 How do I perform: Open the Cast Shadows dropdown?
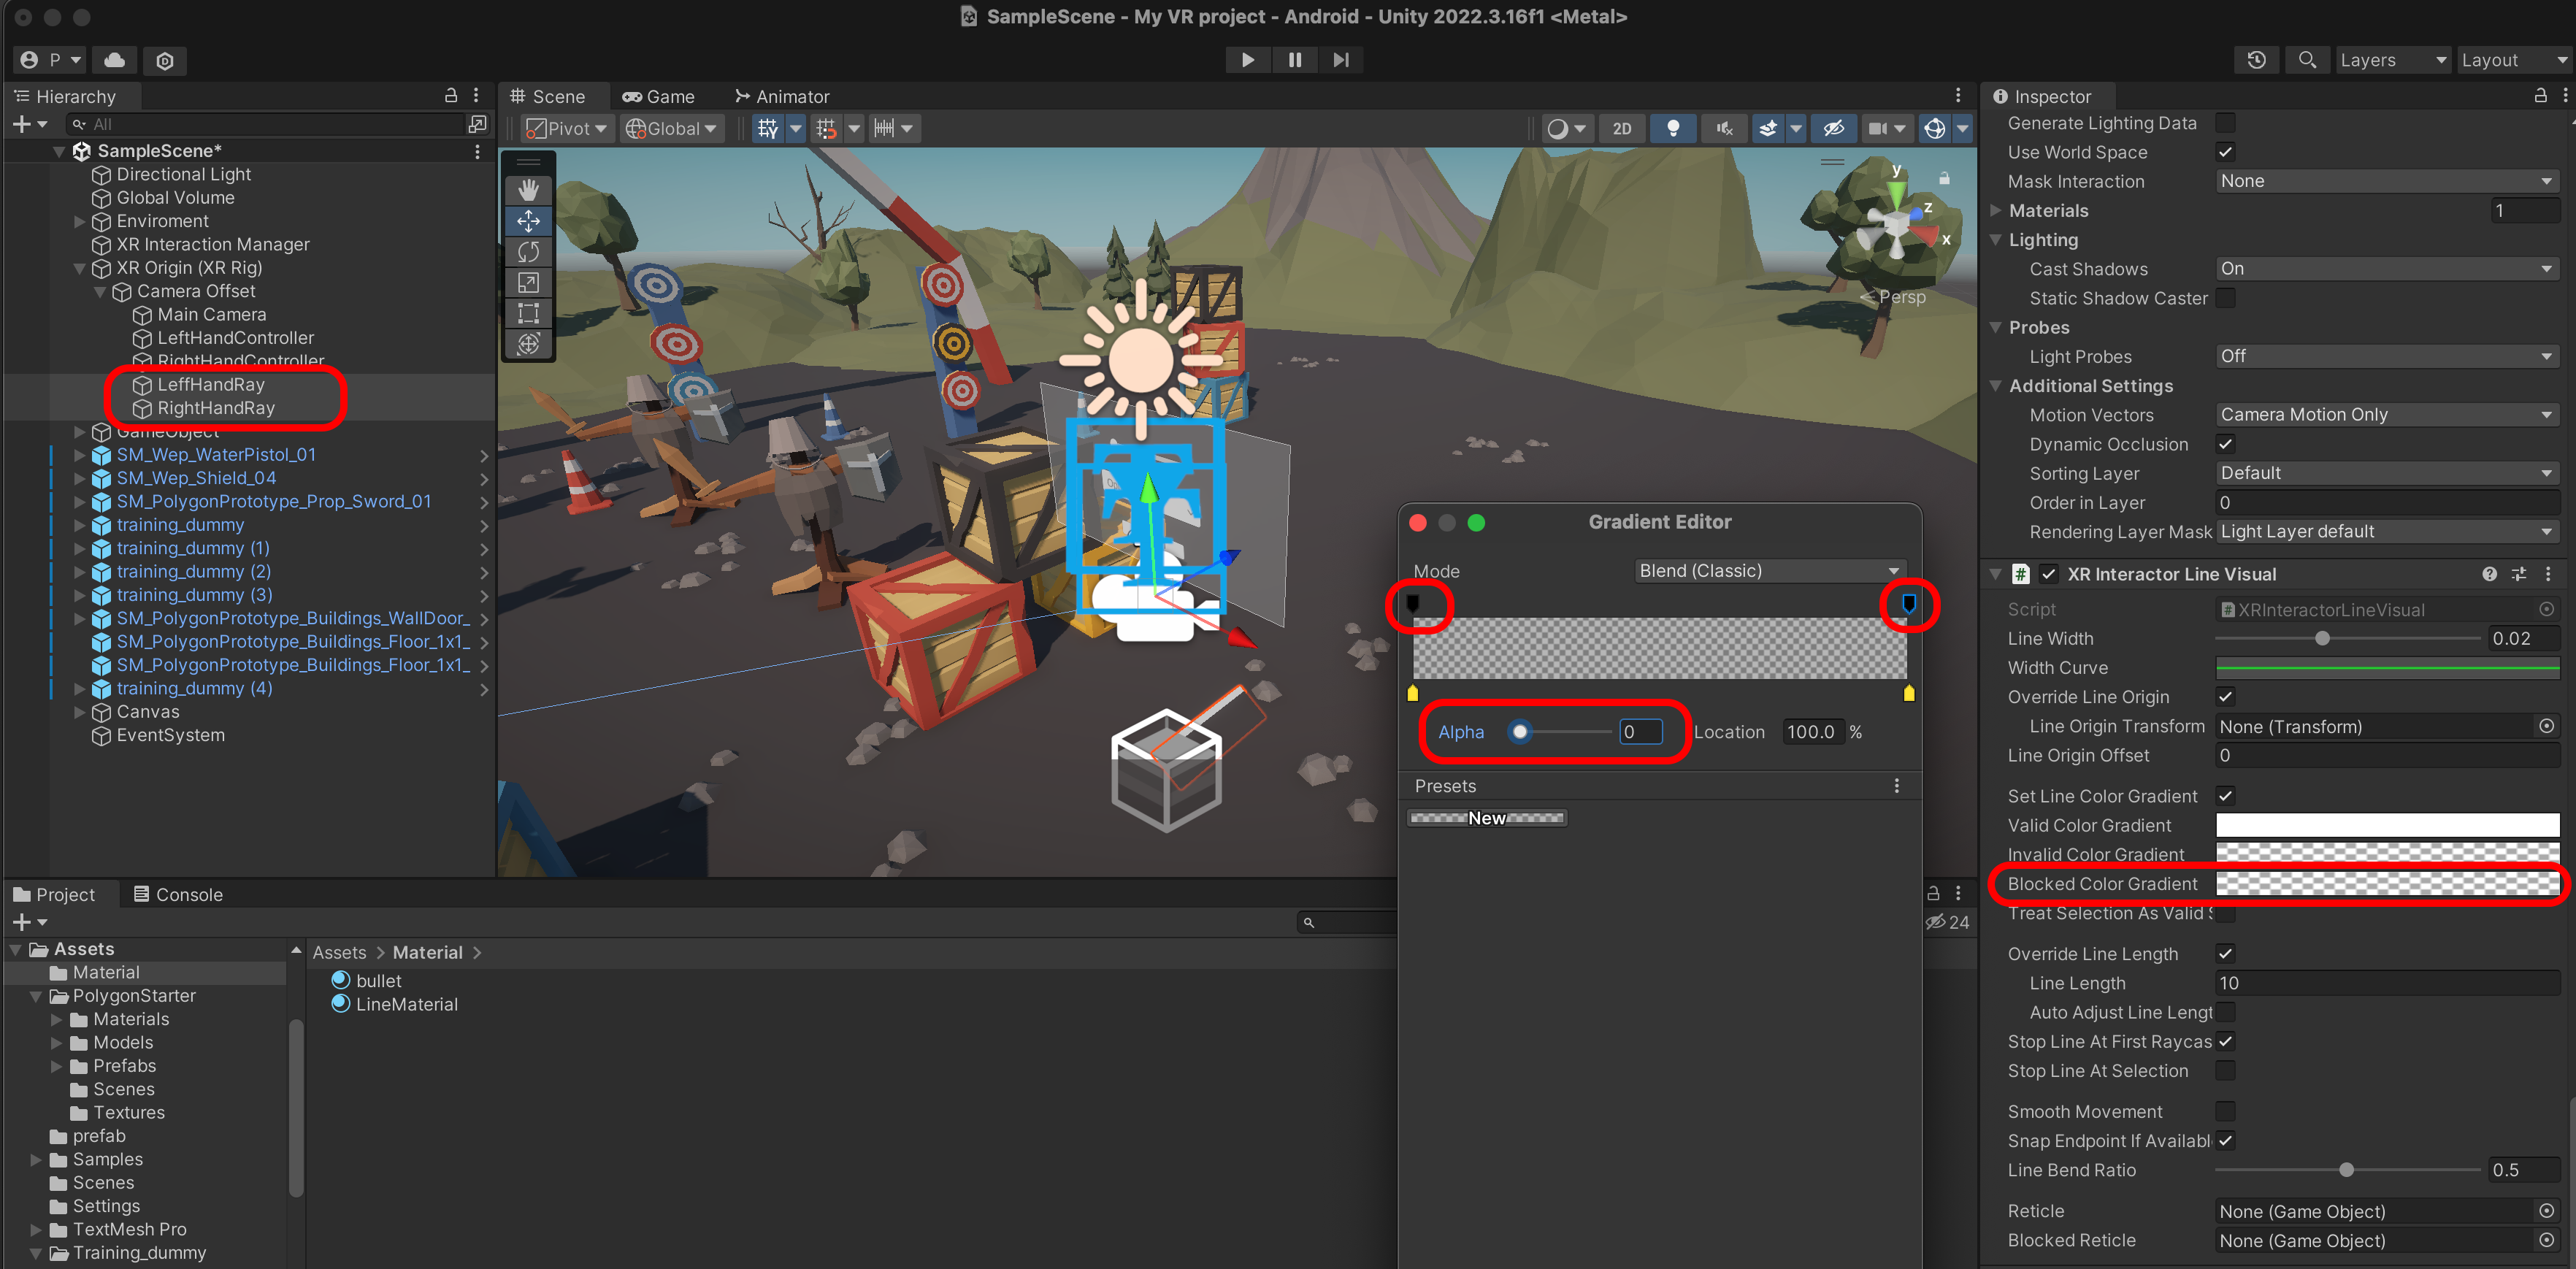click(x=2386, y=269)
